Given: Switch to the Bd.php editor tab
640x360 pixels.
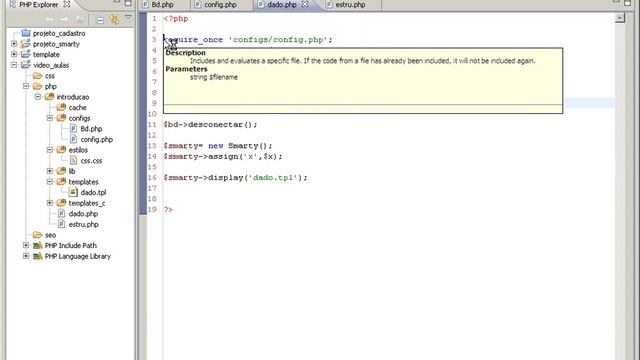Looking at the screenshot, I should pos(163,5).
